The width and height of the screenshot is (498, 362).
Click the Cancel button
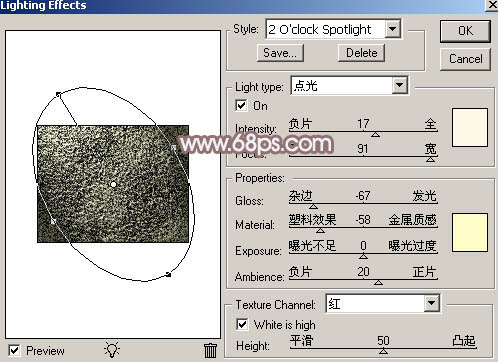coord(465,59)
